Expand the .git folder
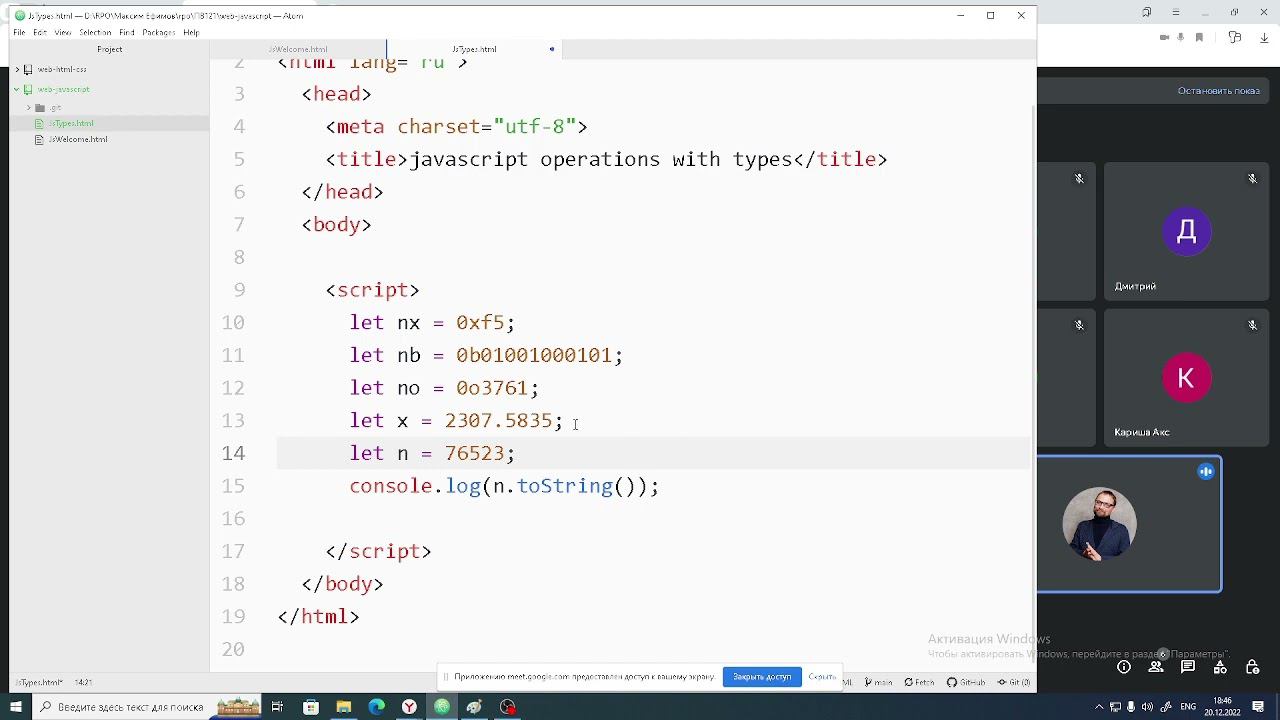The image size is (1280, 720). coord(29,107)
